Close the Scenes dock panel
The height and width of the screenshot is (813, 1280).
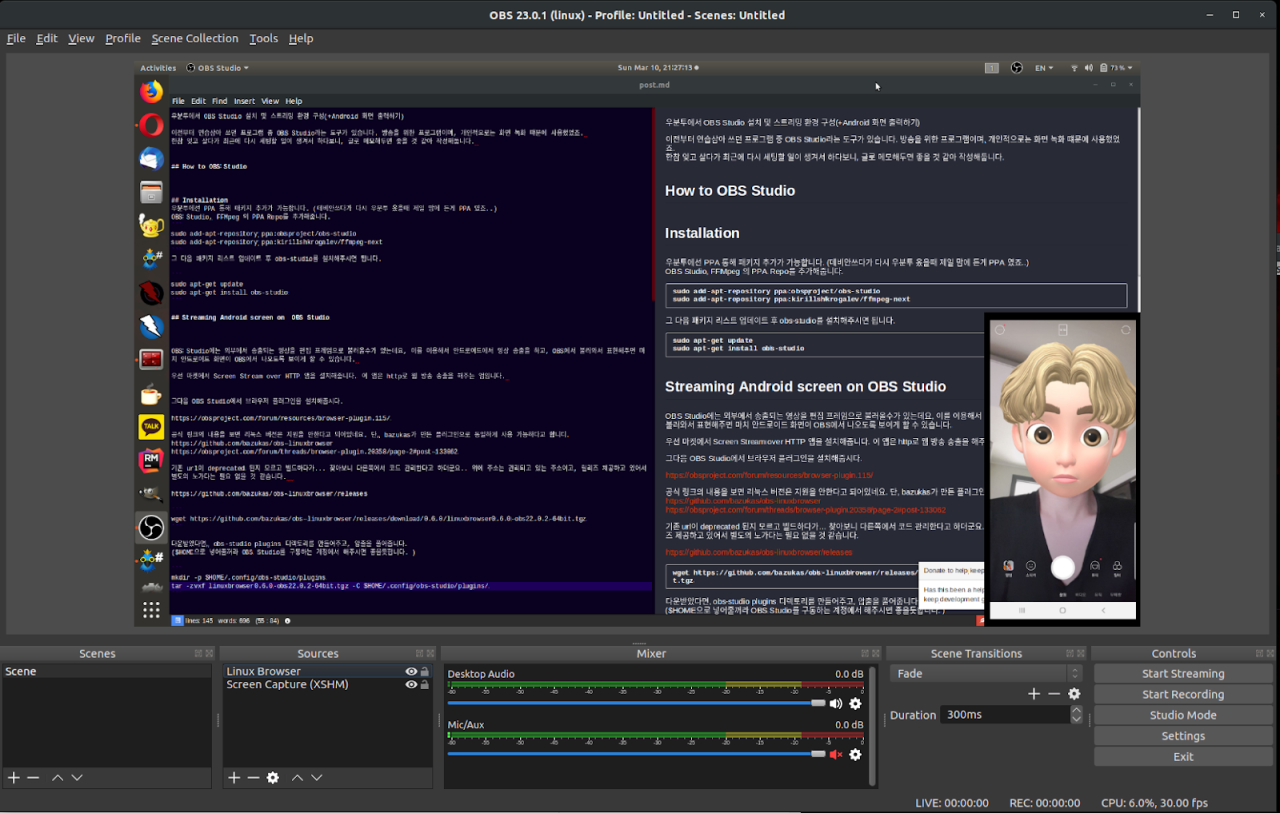[x=209, y=654]
